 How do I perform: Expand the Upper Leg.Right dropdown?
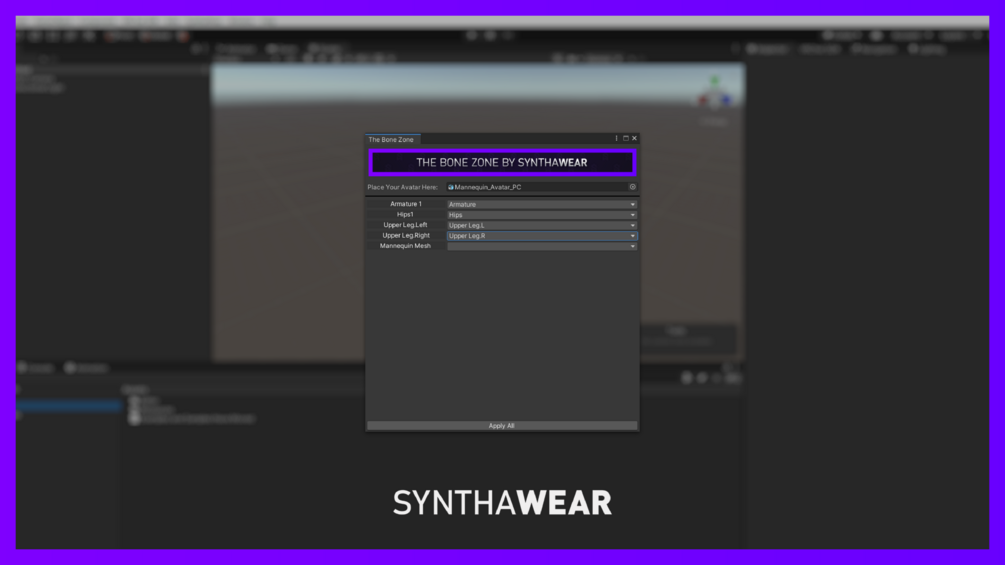pyautogui.click(x=542, y=236)
